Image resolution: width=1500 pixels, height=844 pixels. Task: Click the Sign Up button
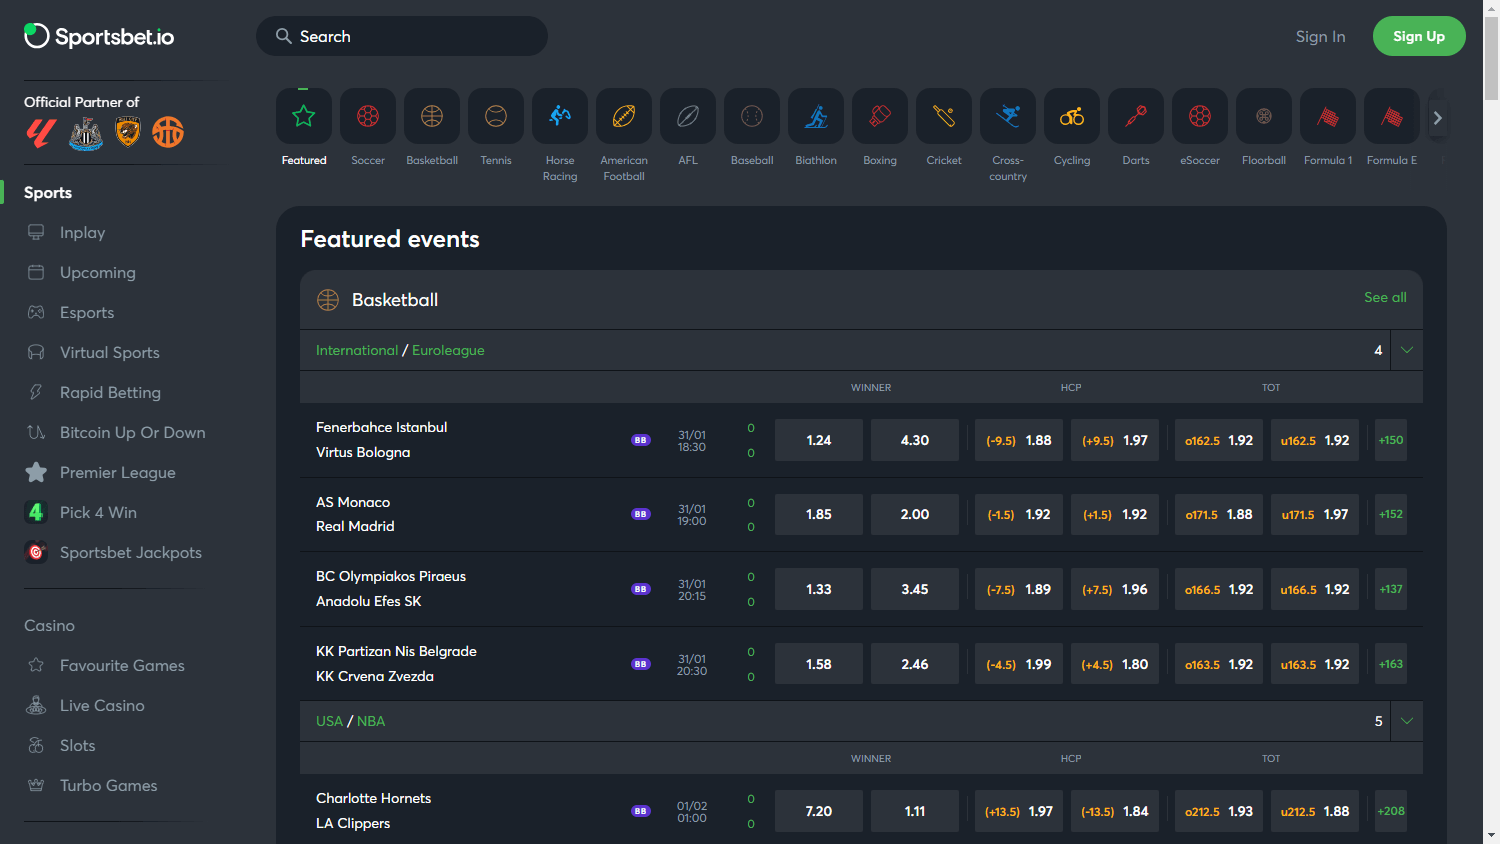1419,36
